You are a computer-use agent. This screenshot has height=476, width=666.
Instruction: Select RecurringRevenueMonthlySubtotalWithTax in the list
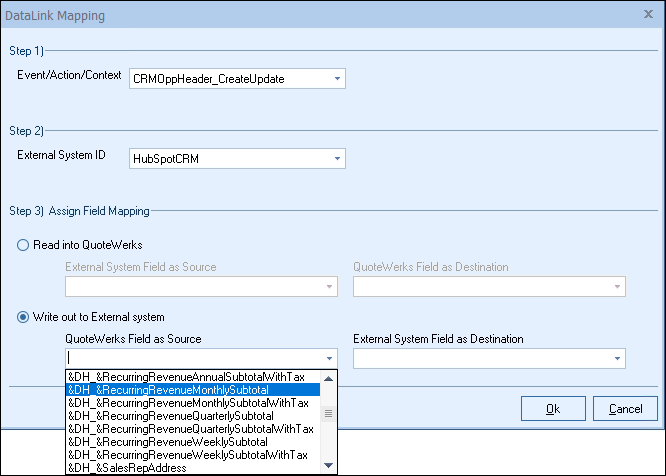(x=187, y=403)
